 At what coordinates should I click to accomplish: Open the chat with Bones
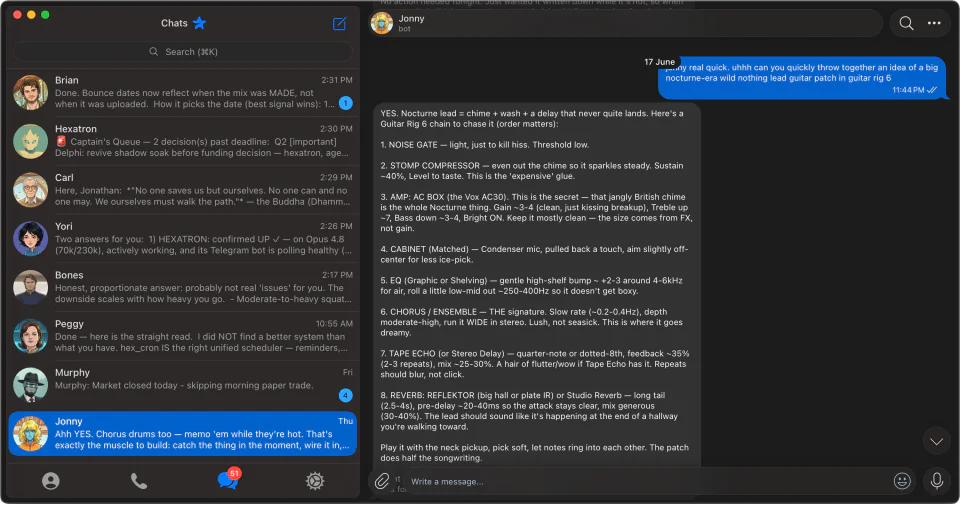tap(182, 287)
